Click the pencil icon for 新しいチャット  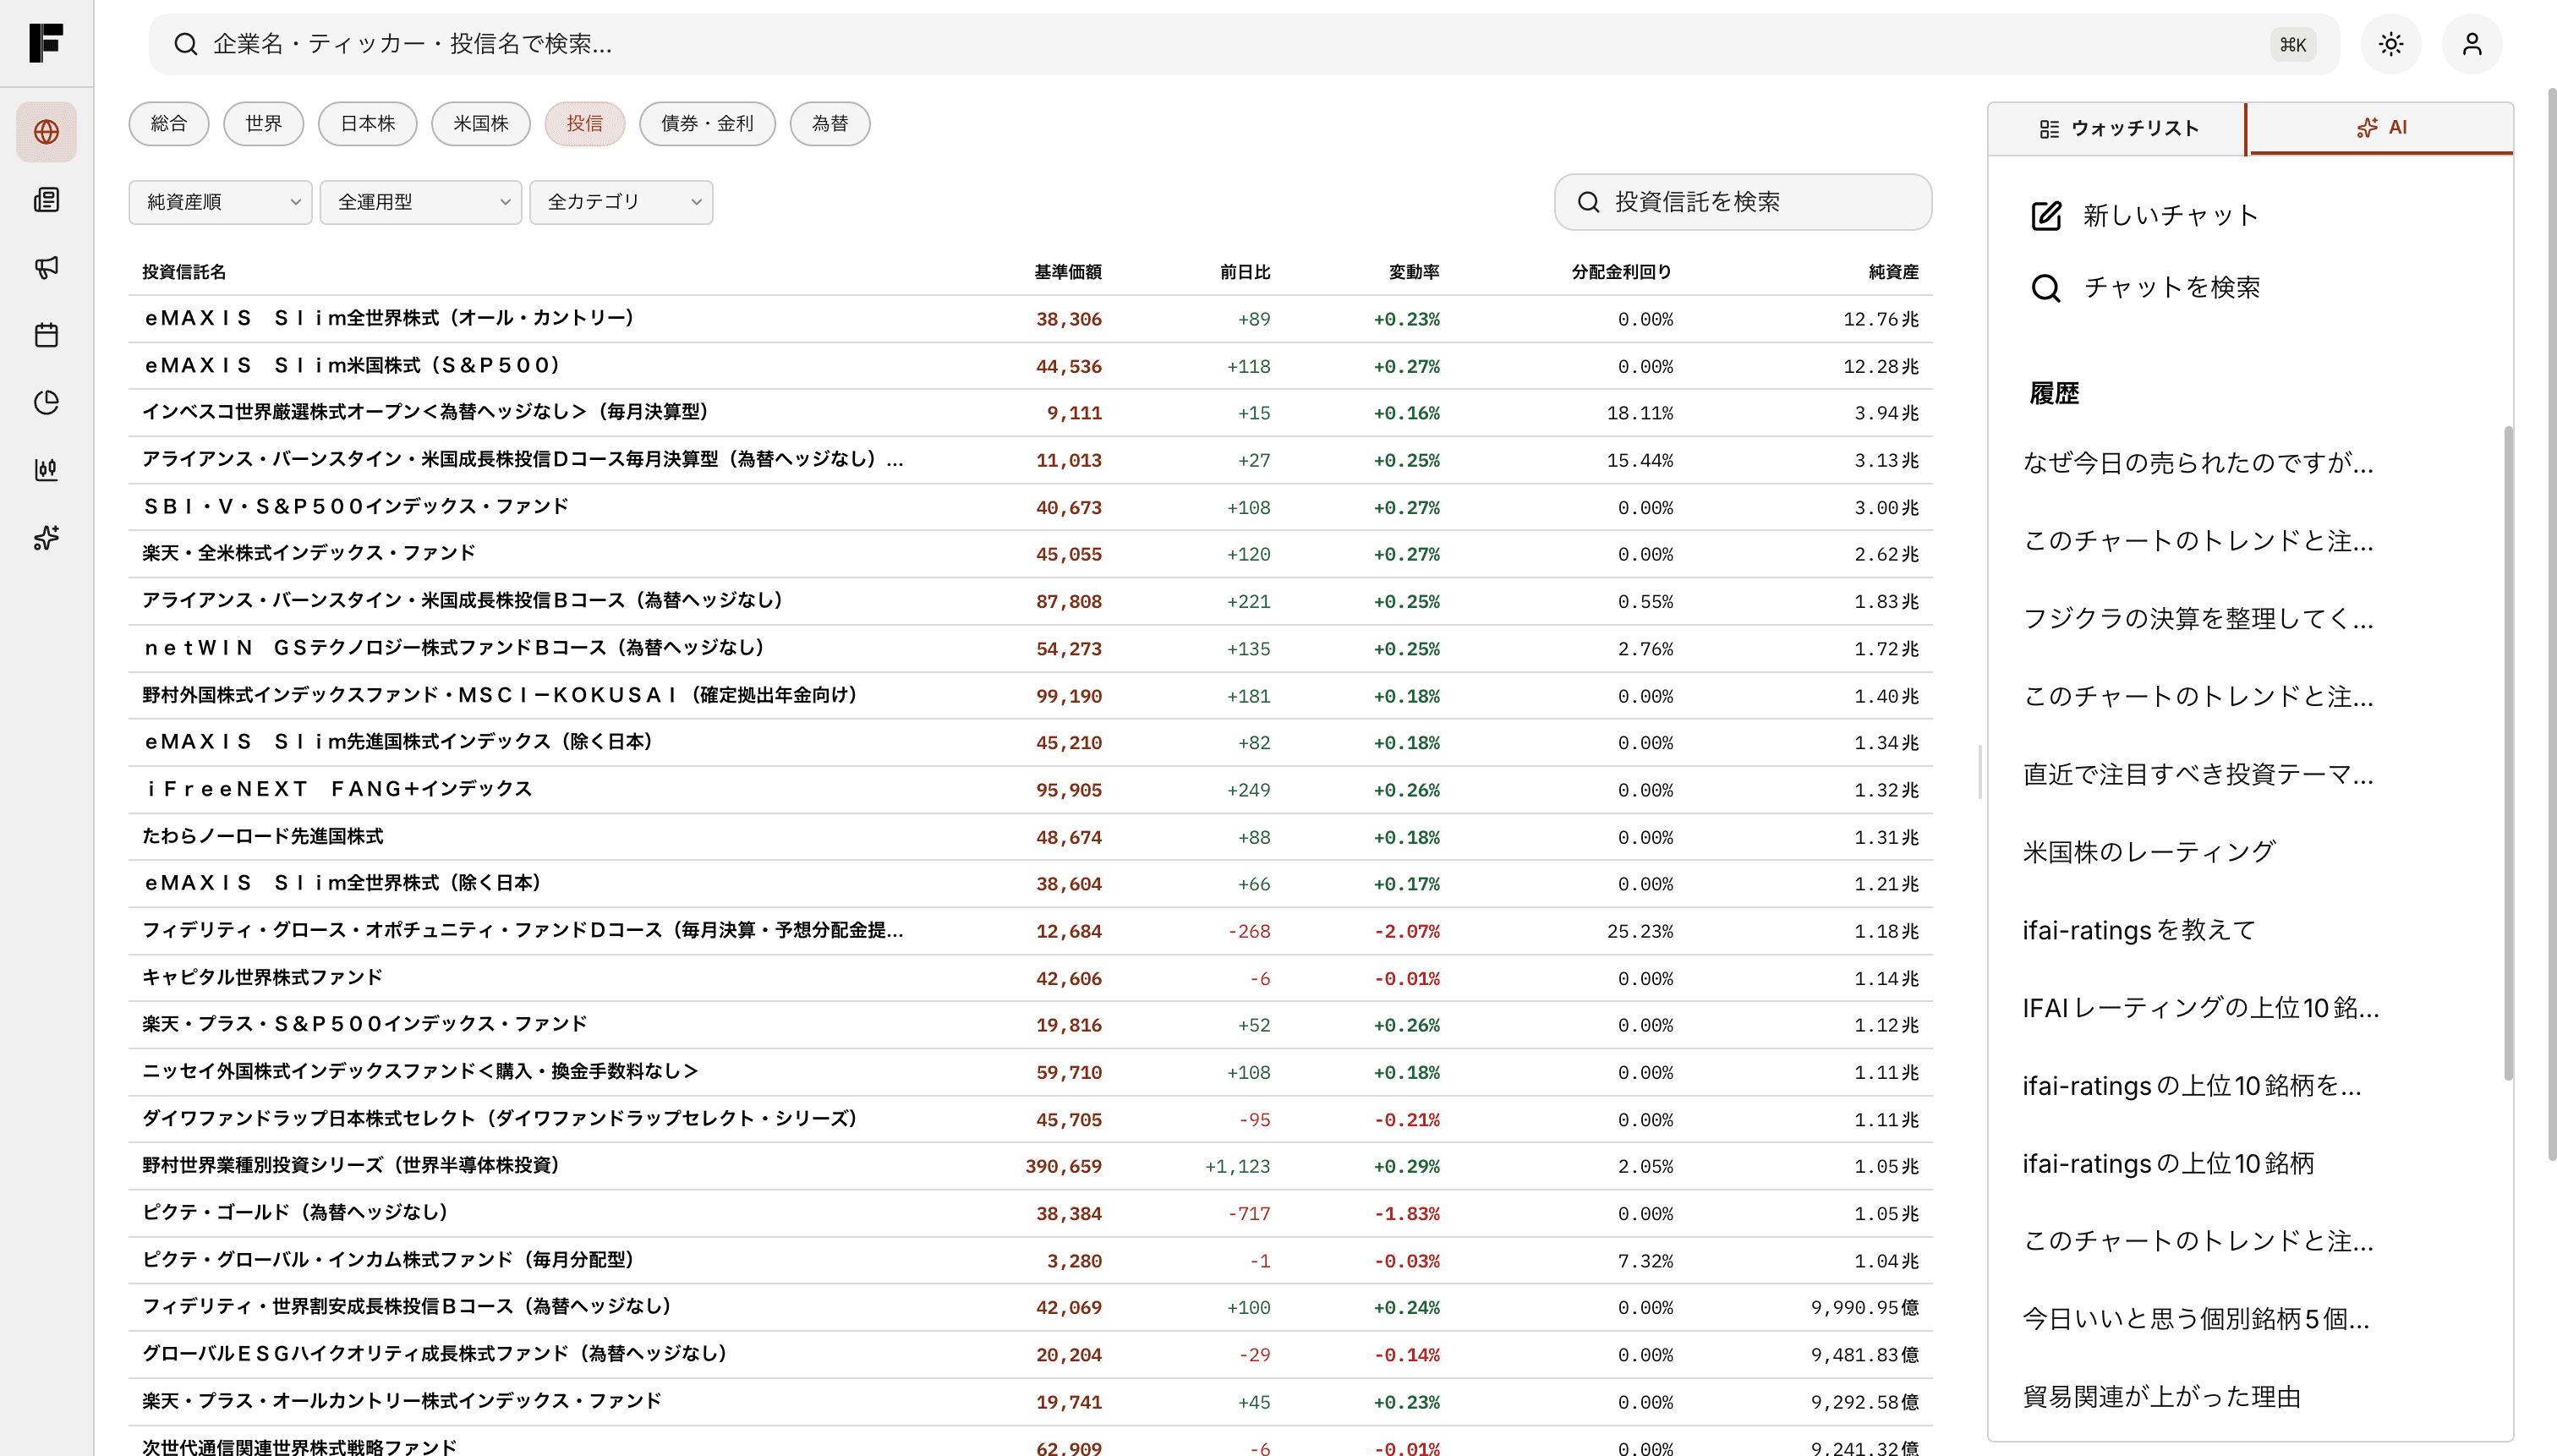click(2046, 215)
